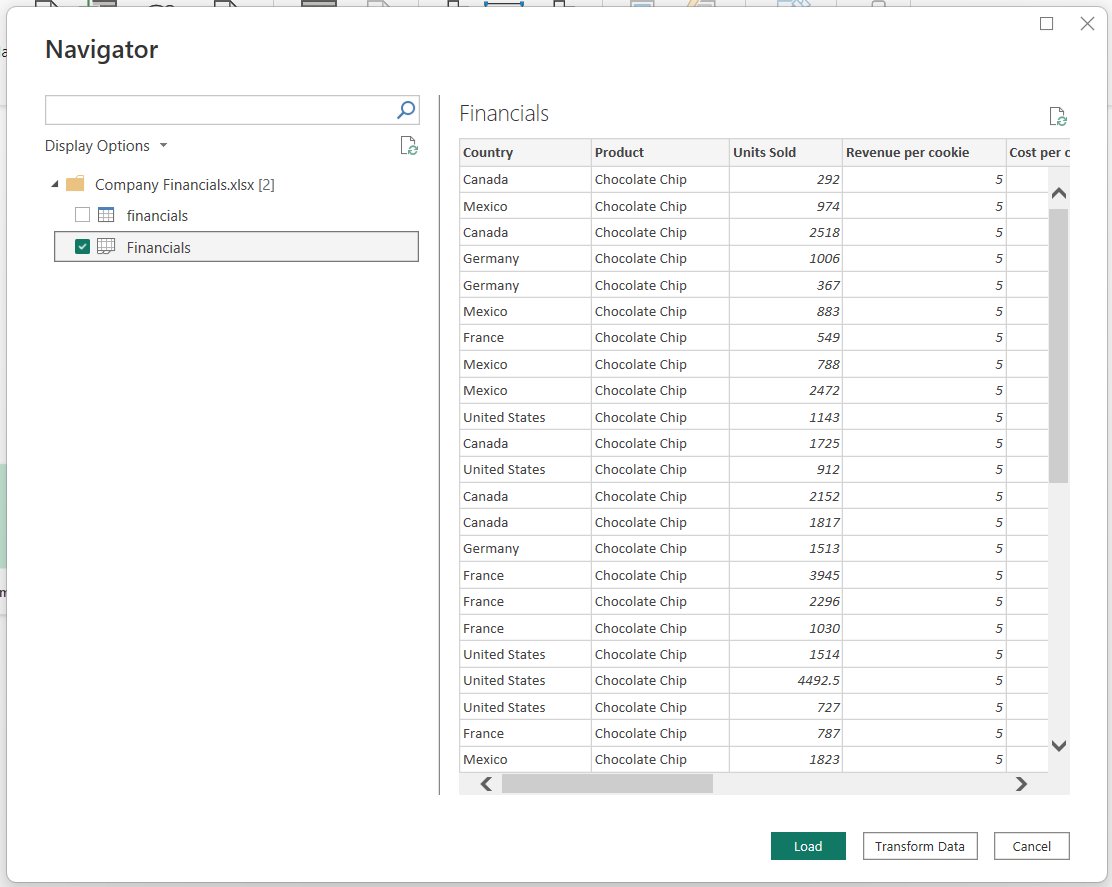Image resolution: width=1112 pixels, height=887 pixels.
Task: Click the folder icon of Company Financials.xlsx
Action: (75, 184)
